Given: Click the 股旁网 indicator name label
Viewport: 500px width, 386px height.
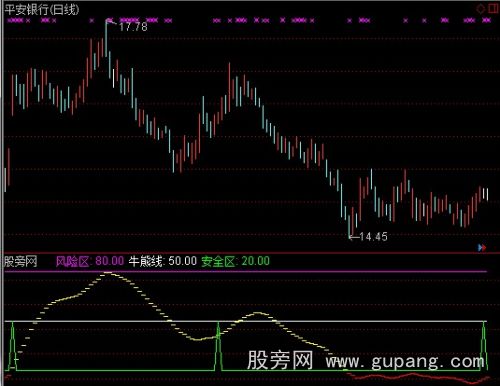Looking at the screenshot, I should point(20,261).
